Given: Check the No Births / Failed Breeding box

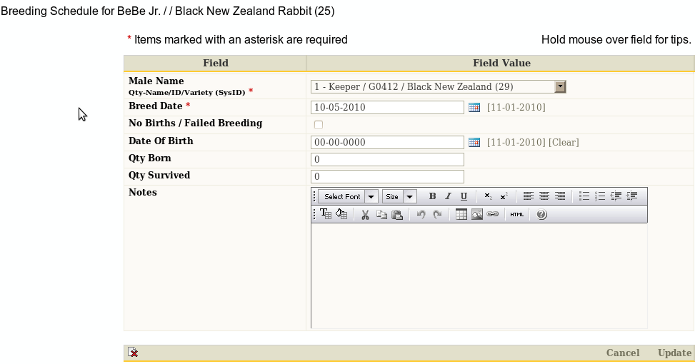Looking at the screenshot, I should click(318, 125).
